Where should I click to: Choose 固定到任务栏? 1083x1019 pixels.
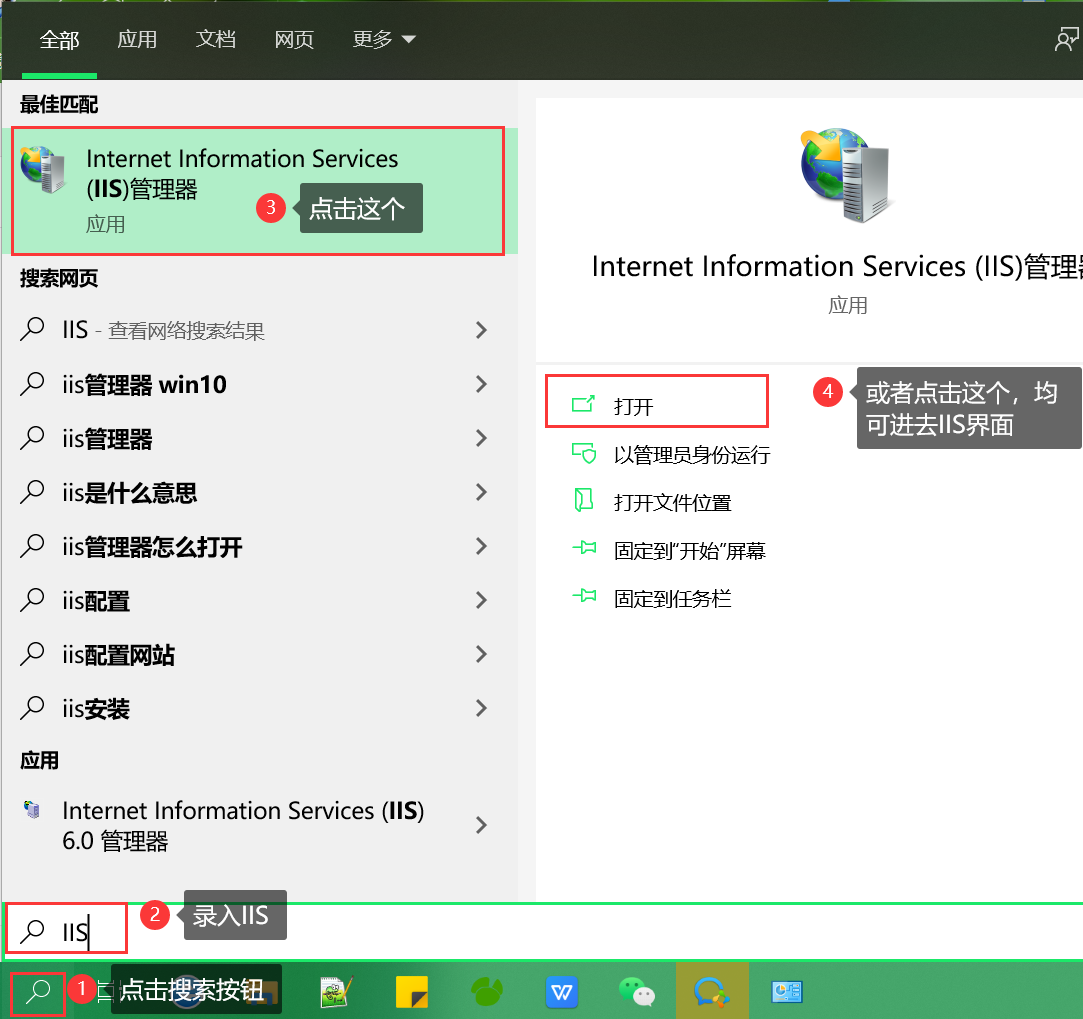pos(673,598)
